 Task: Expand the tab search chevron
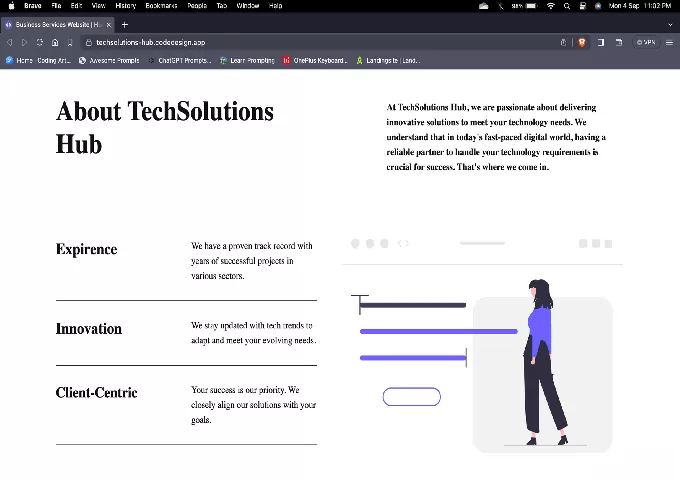pyautogui.click(x=670, y=24)
